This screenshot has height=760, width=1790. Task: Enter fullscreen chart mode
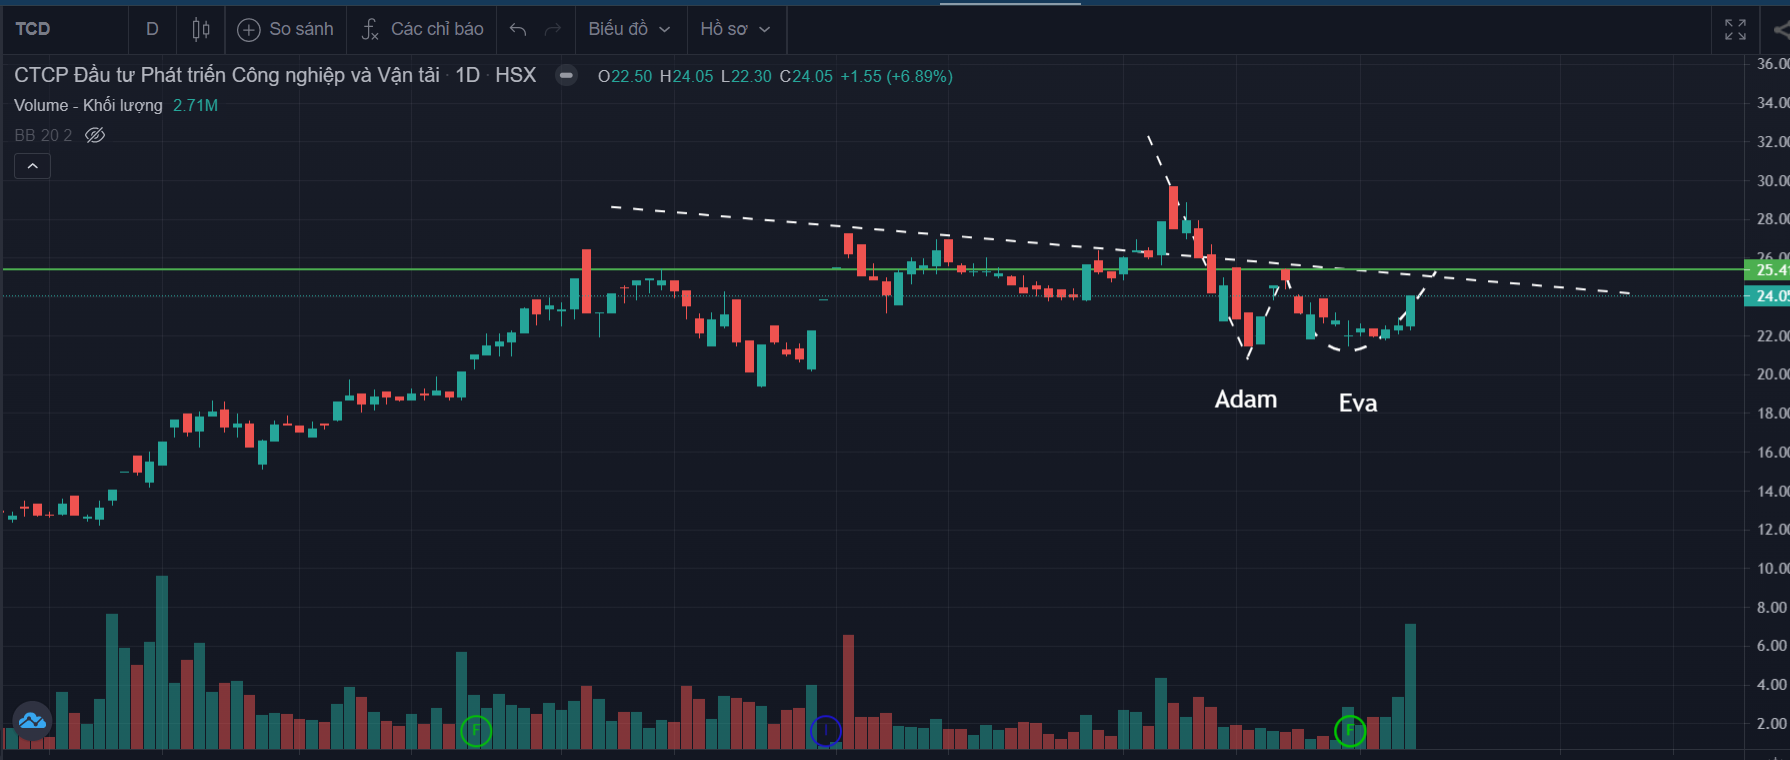(x=1735, y=30)
